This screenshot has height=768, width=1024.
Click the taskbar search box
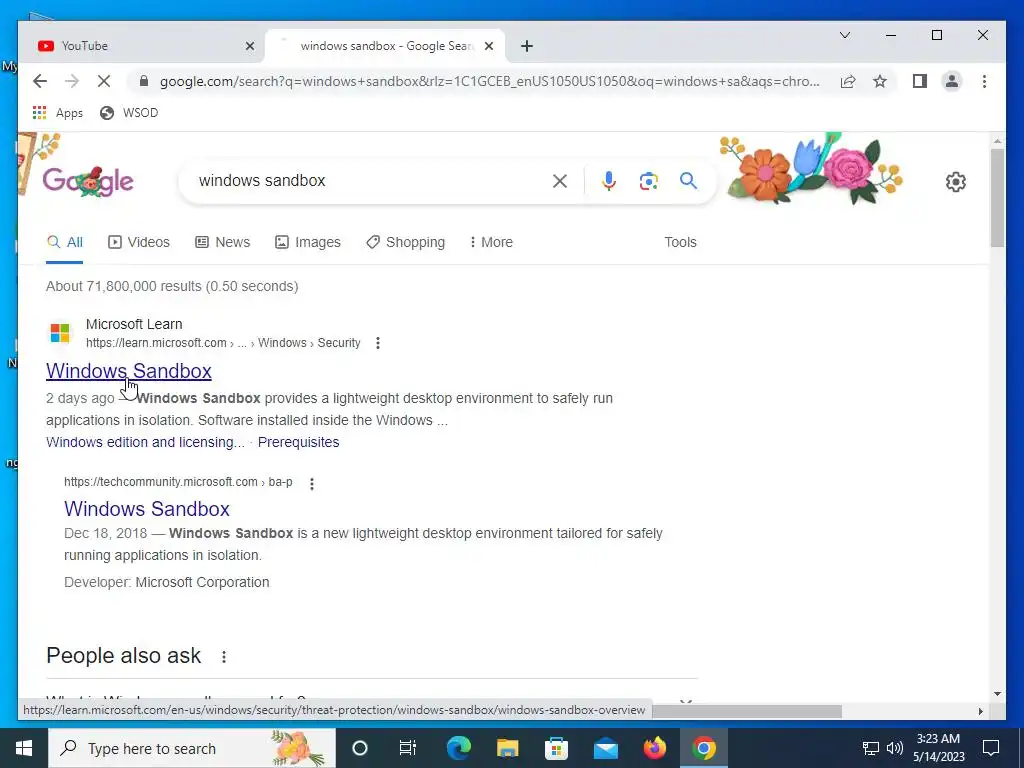click(x=192, y=748)
